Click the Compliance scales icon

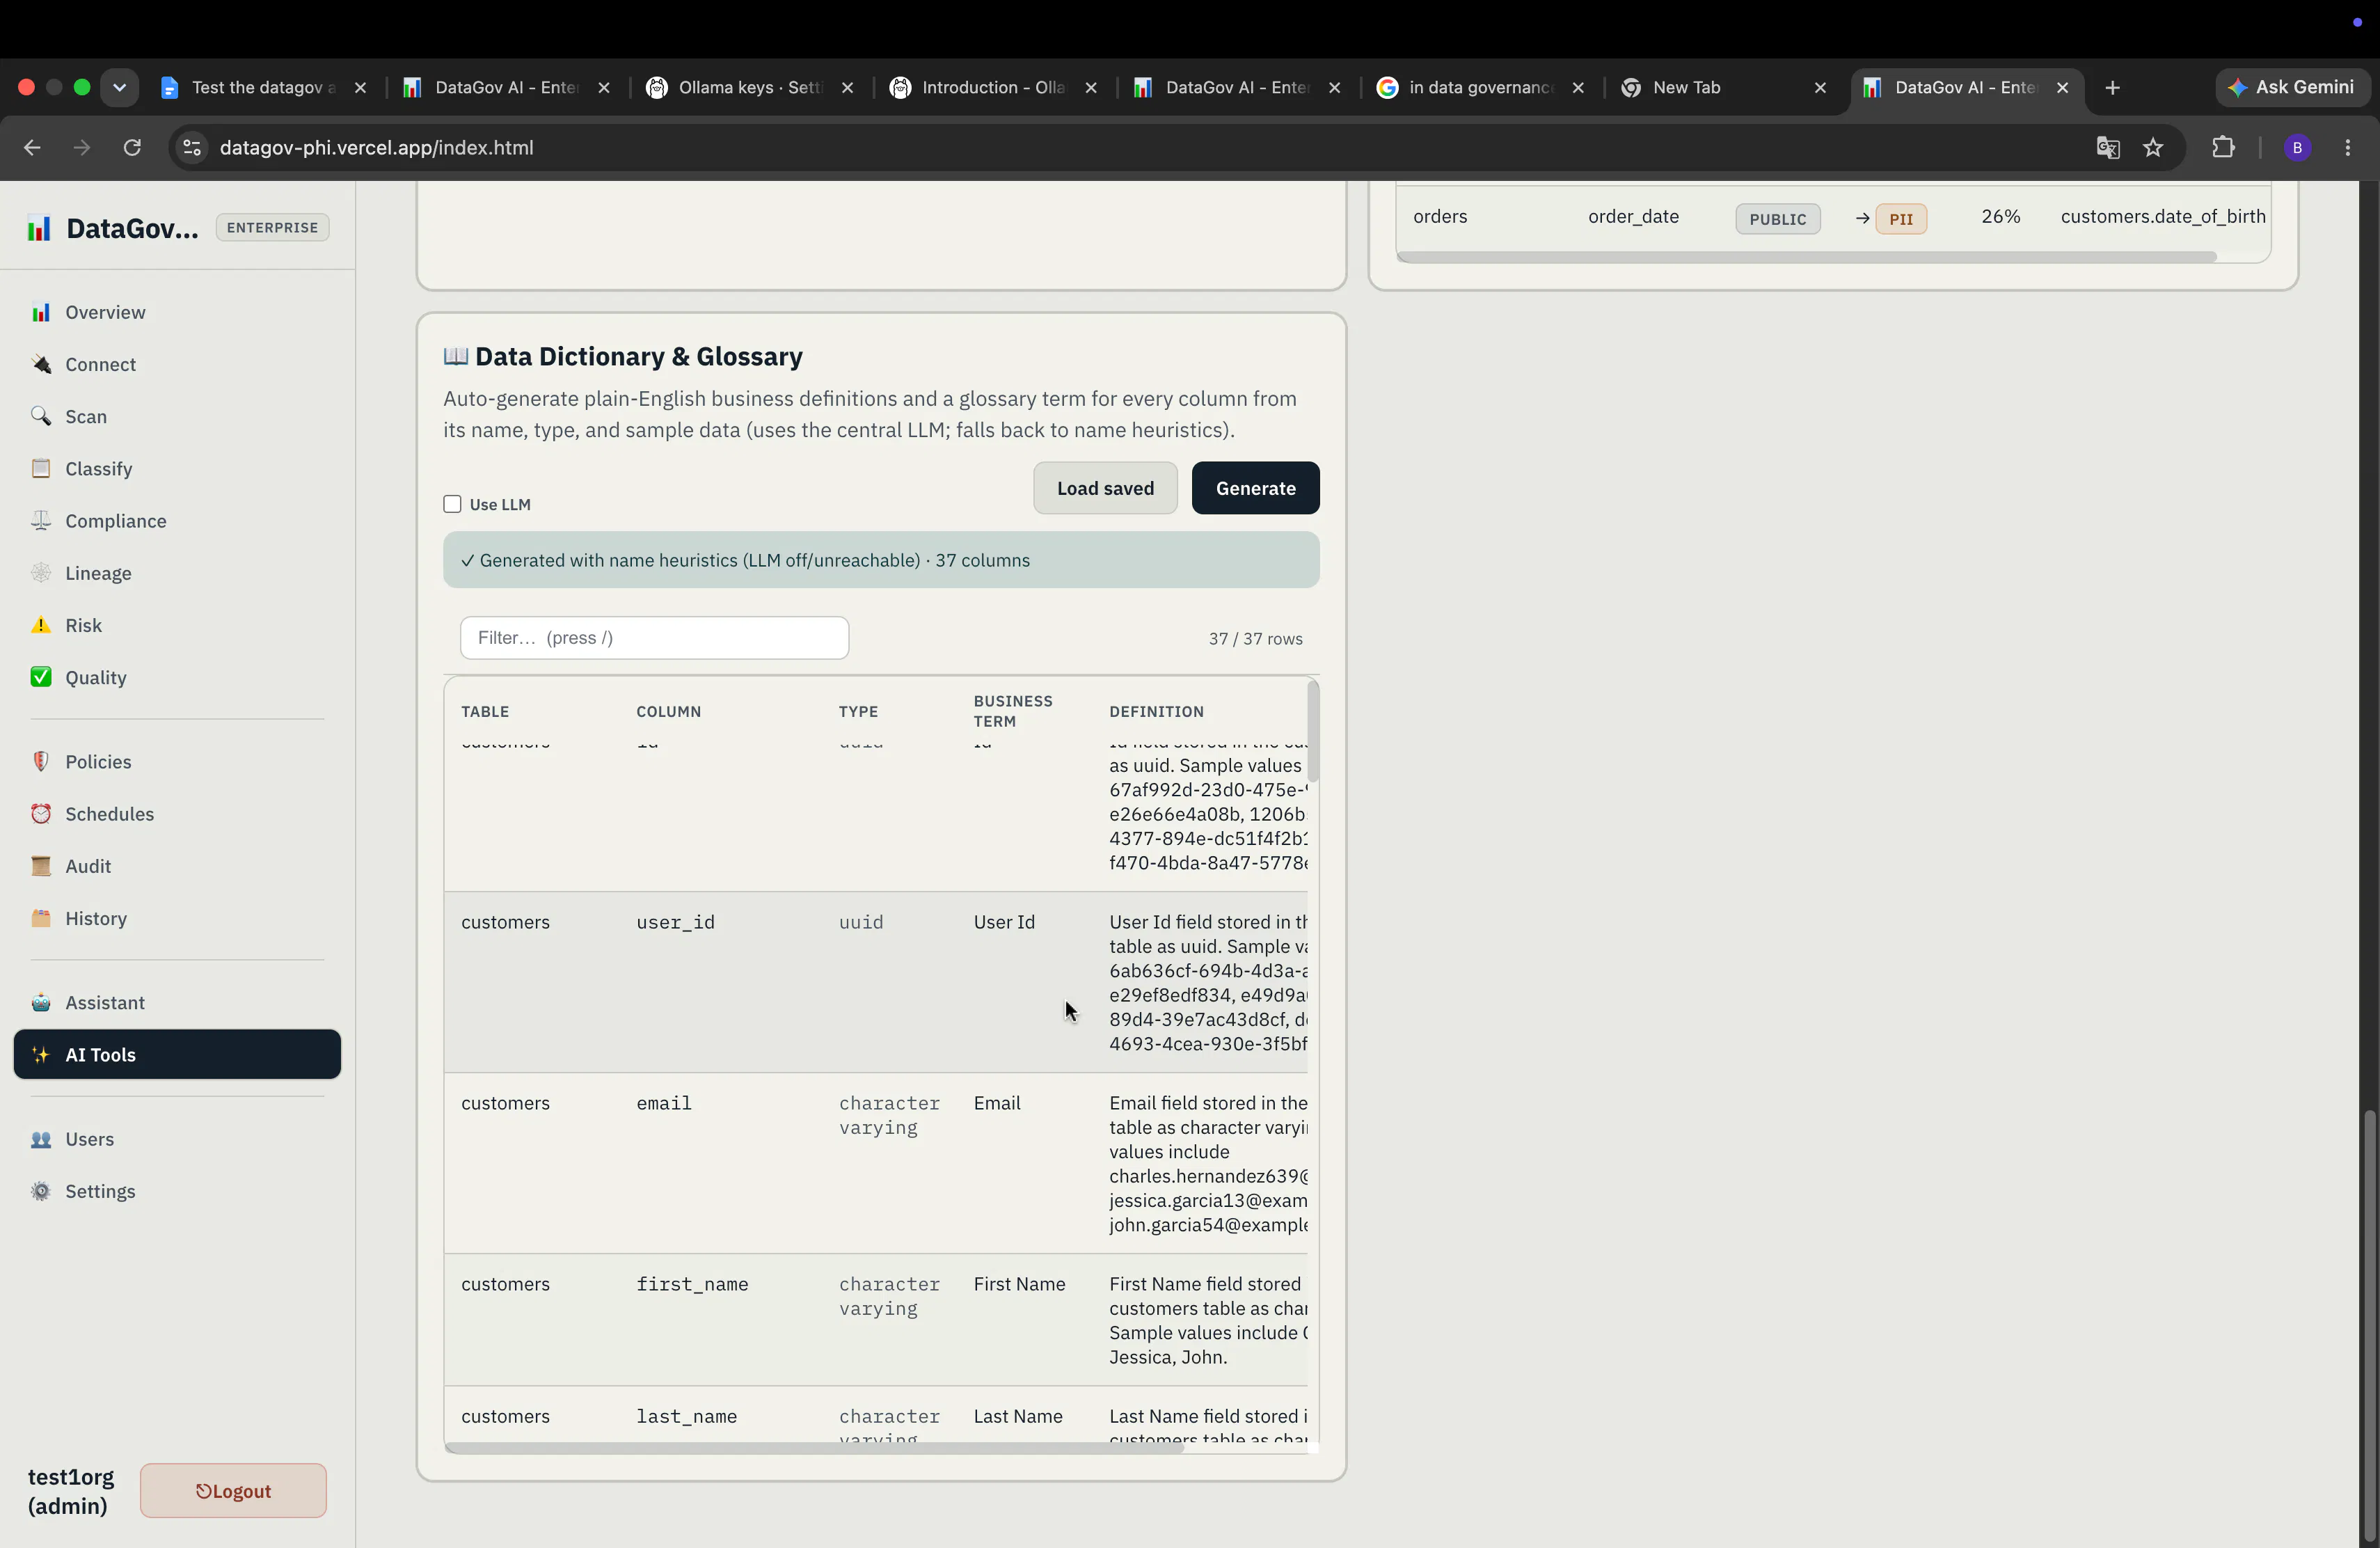point(41,520)
